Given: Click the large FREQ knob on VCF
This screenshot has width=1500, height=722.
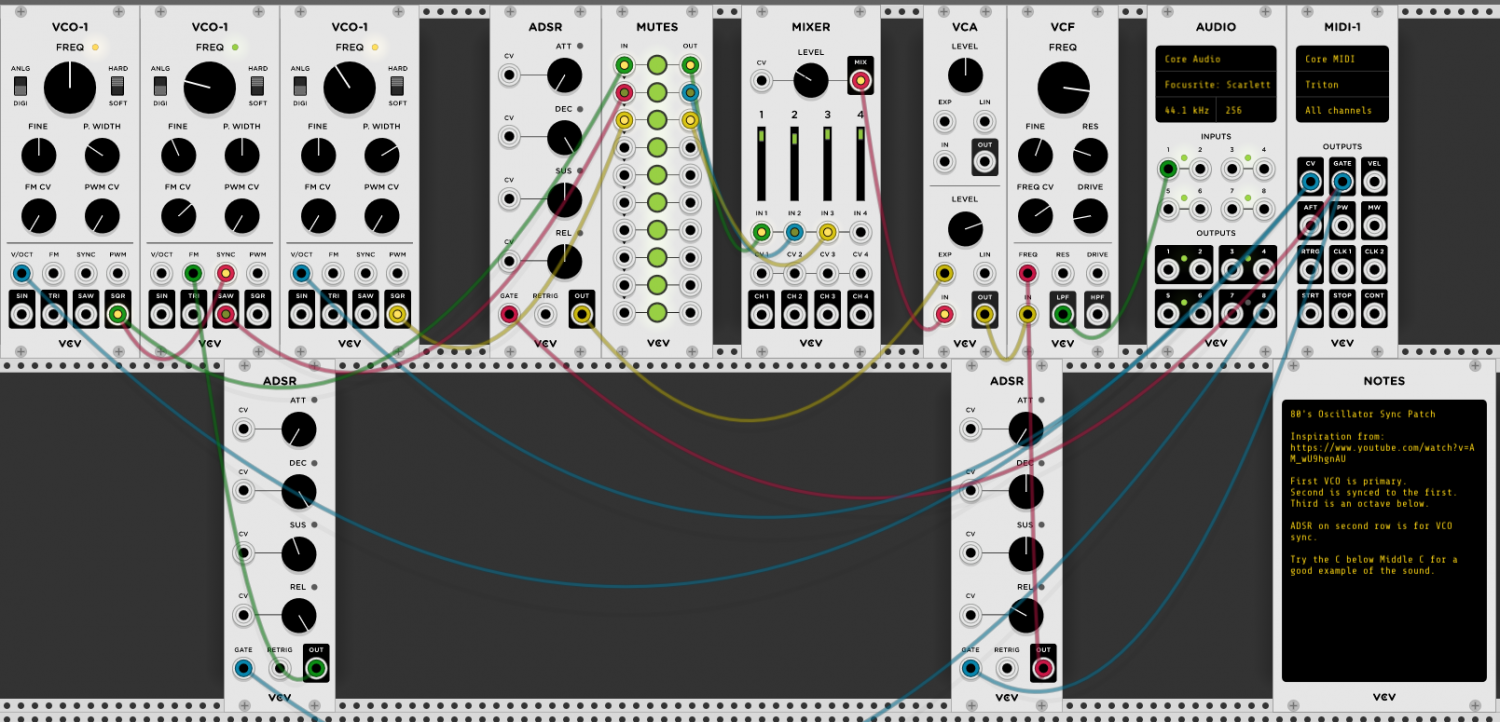Looking at the screenshot, I should pos(1063,87).
